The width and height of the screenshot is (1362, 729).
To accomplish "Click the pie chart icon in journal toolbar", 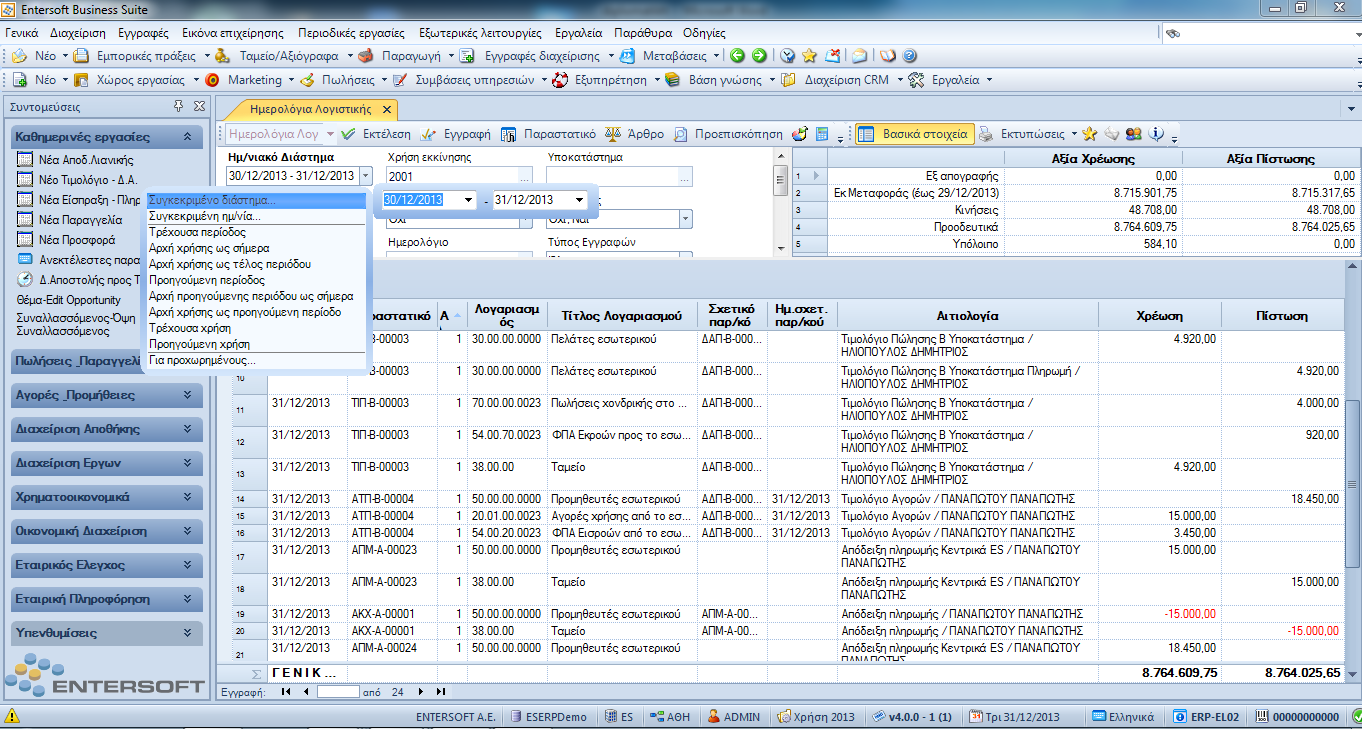I will pyautogui.click(x=800, y=133).
